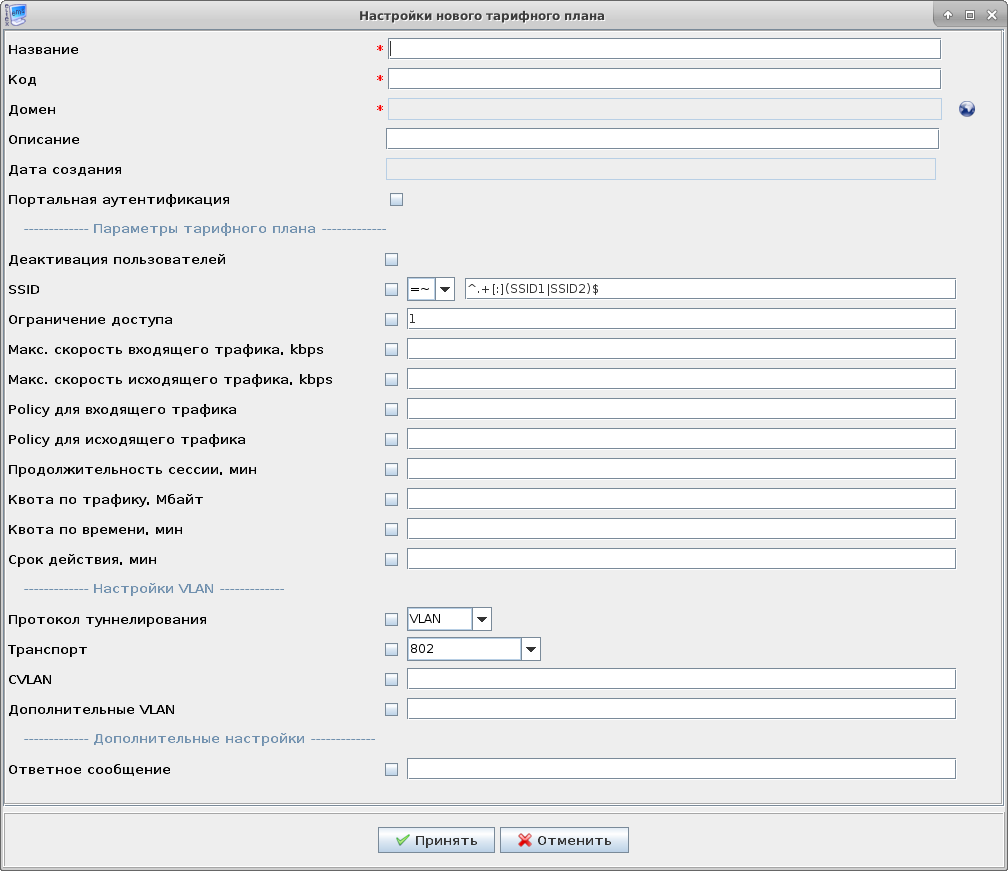Click Policy для входящего трафика field
Screen dimensions: 1008x871
681,409
